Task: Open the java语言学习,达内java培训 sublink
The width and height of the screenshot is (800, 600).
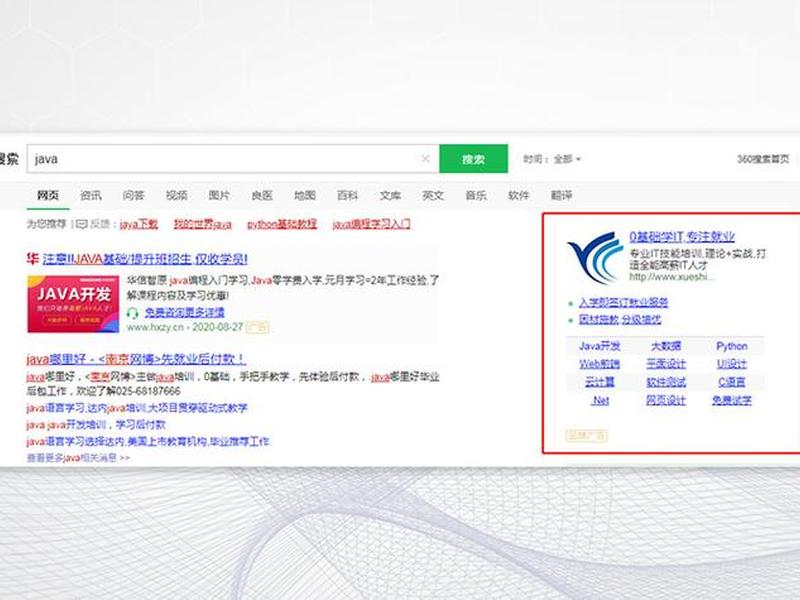Action: [x=137, y=408]
